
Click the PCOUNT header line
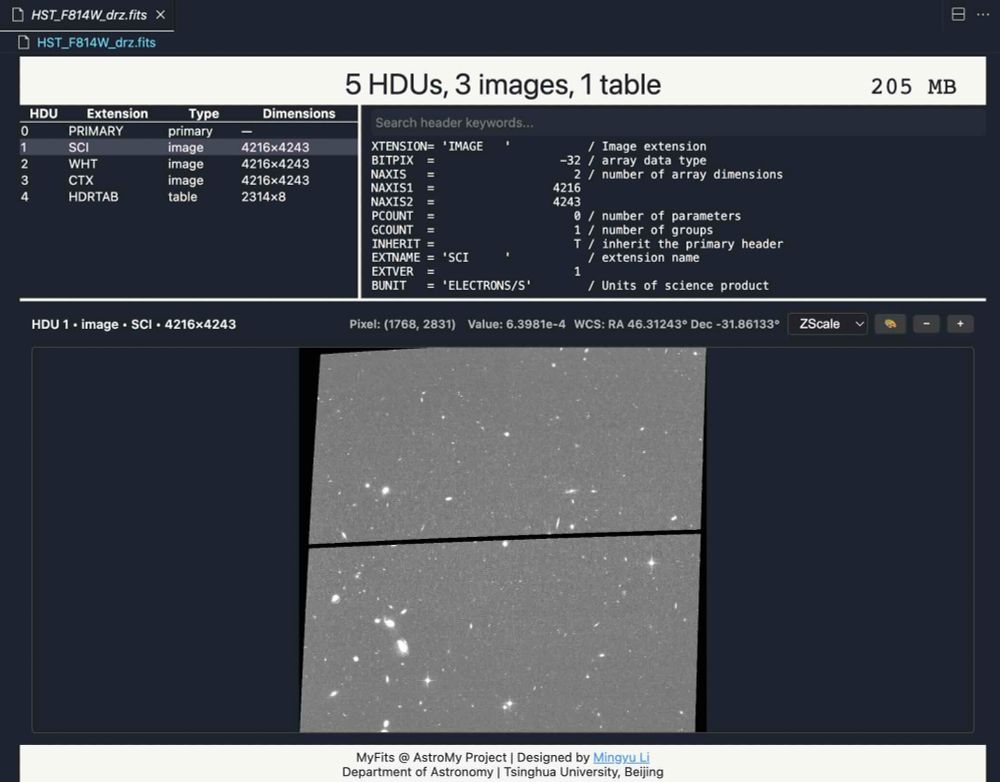(555, 216)
